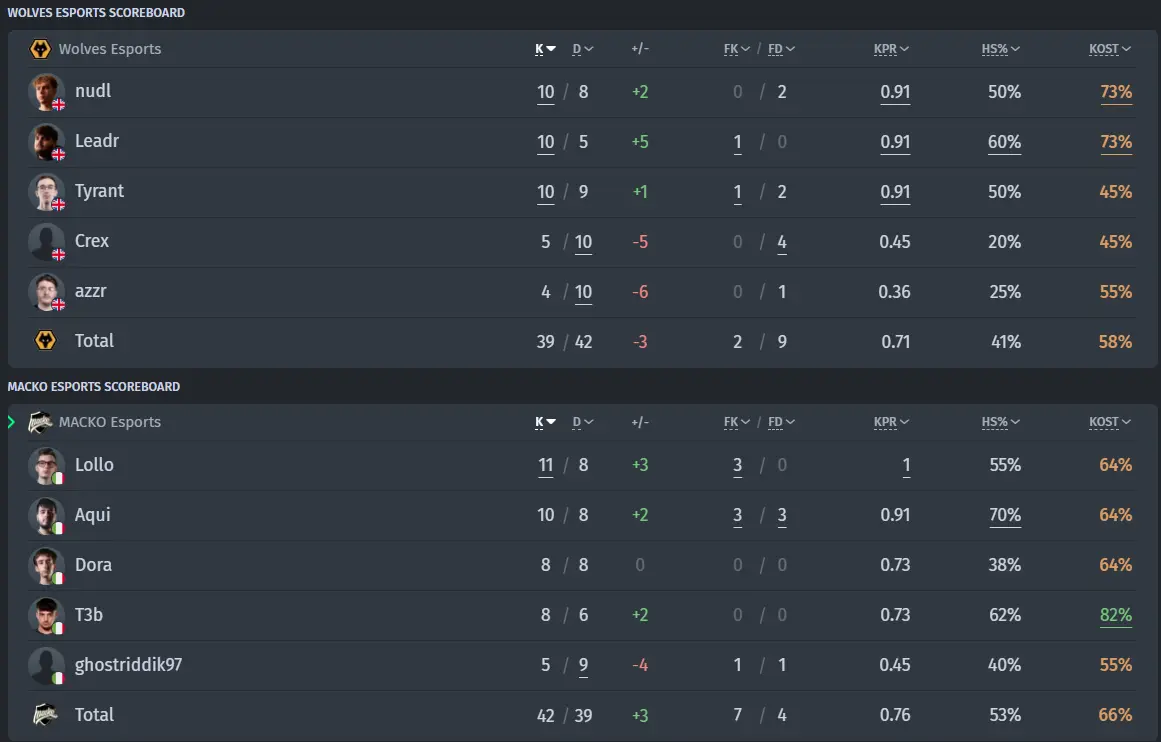The height and width of the screenshot is (742, 1161).
Task: Sort Wolves table by KOST column
Action: pyautogui.click(x=1109, y=49)
